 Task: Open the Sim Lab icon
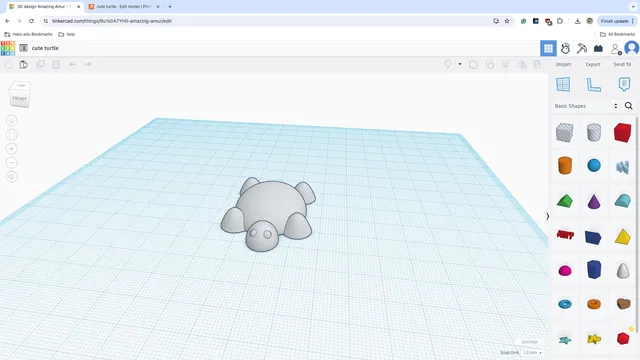click(x=565, y=48)
